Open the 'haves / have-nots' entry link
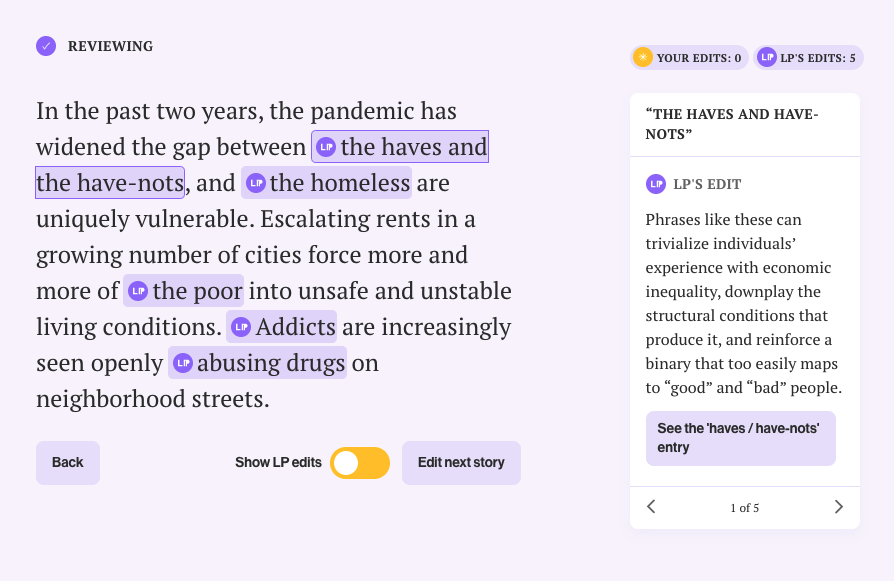 click(x=741, y=438)
